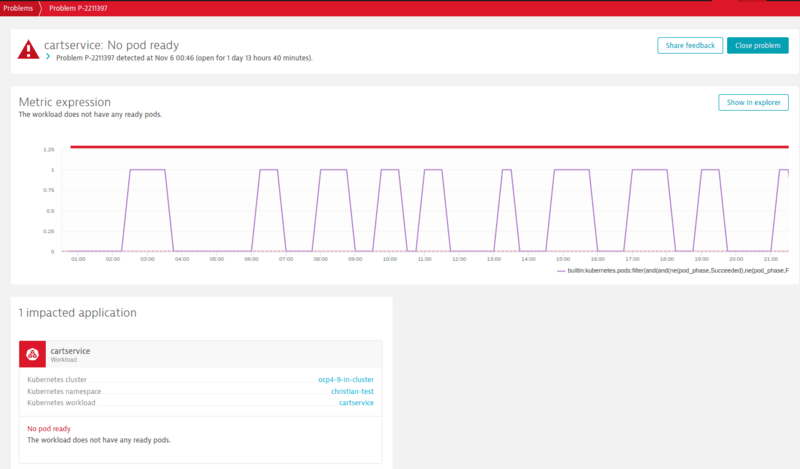
Task: Open the cartservice Kubernetes workload link
Action: coord(356,402)
